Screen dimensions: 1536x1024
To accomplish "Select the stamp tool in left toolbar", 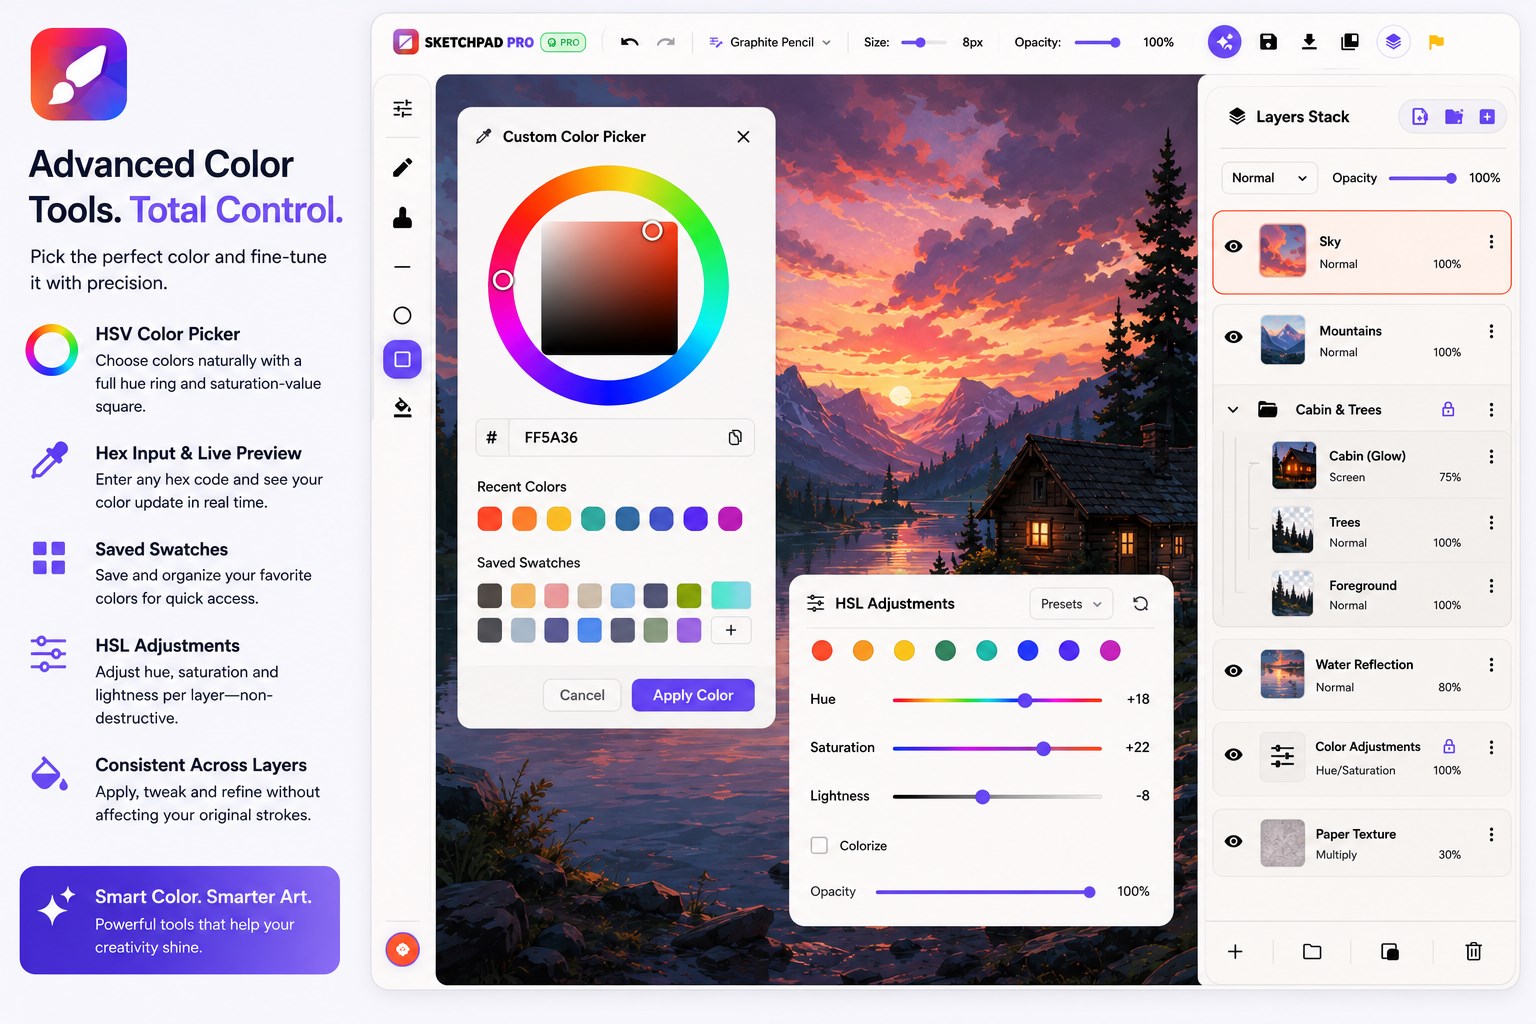I will click(402, 217).
